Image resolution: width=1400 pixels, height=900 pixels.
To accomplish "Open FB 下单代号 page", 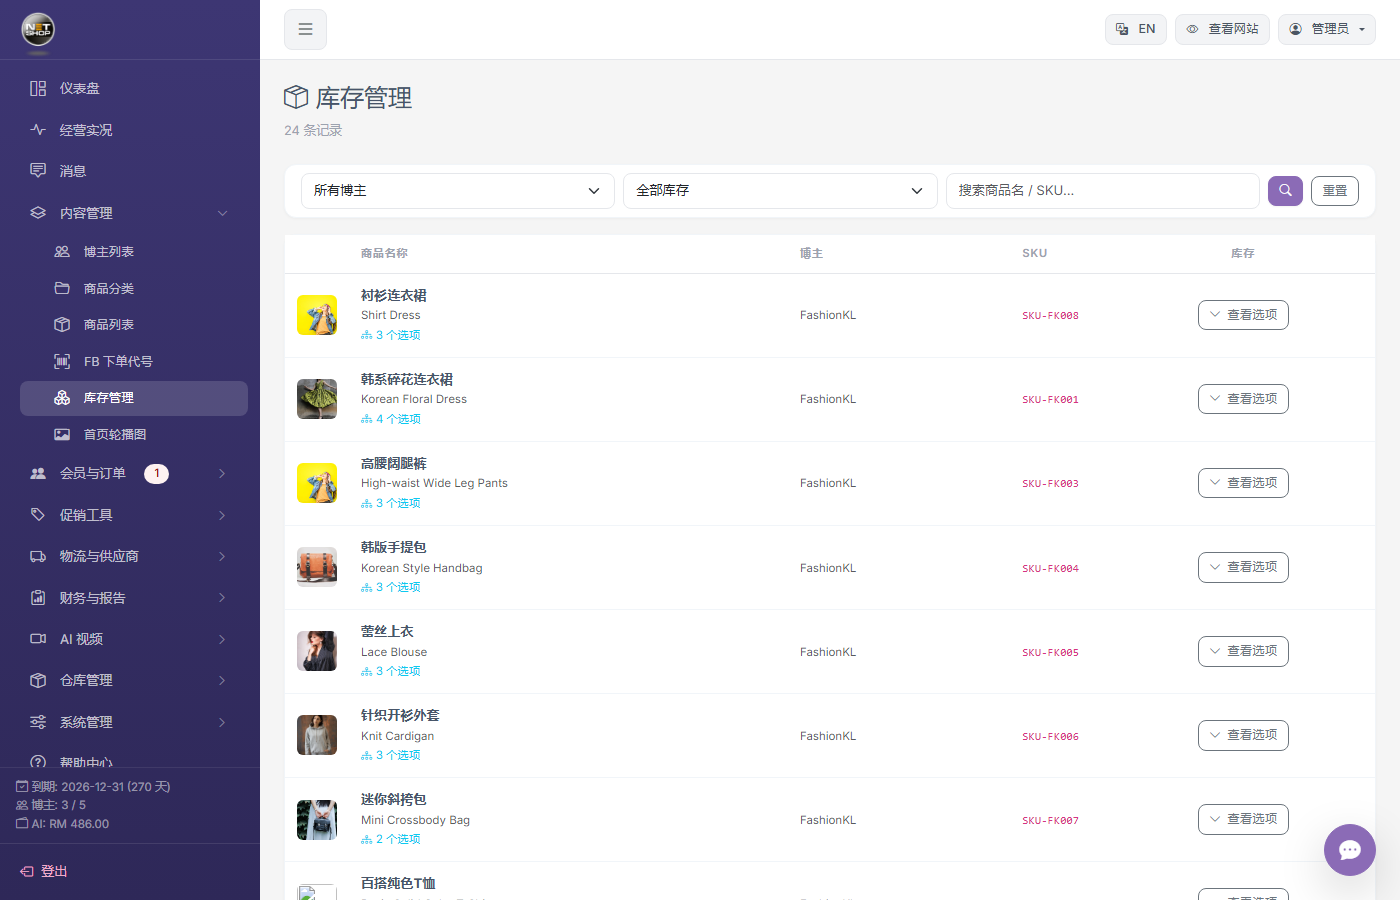I will (134, 361).
